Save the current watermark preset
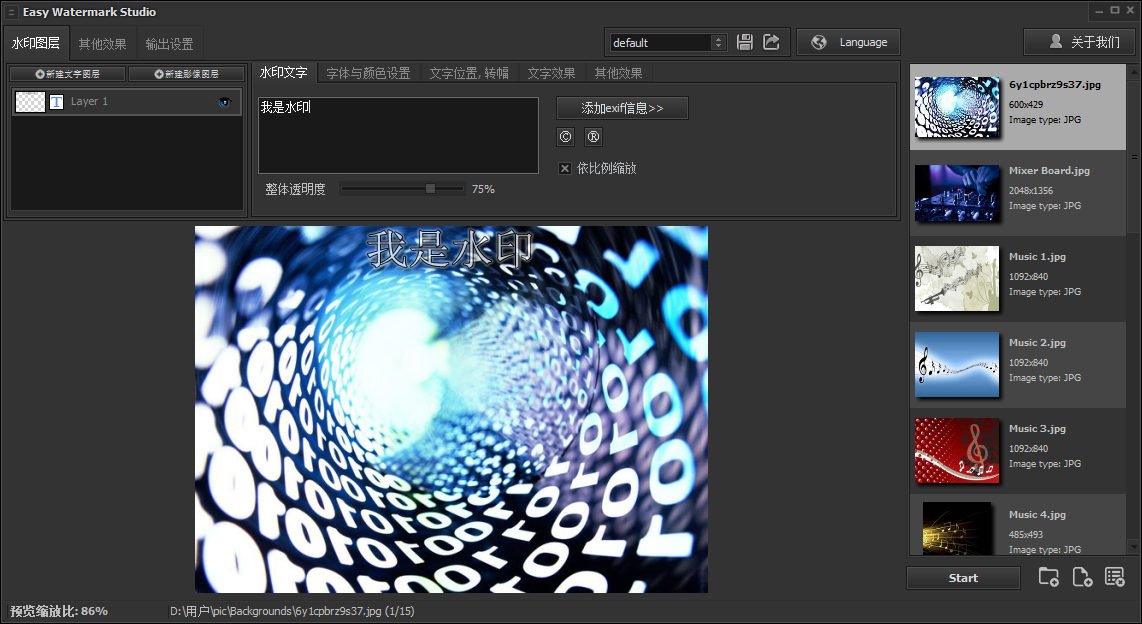 [x=745, y=41]
